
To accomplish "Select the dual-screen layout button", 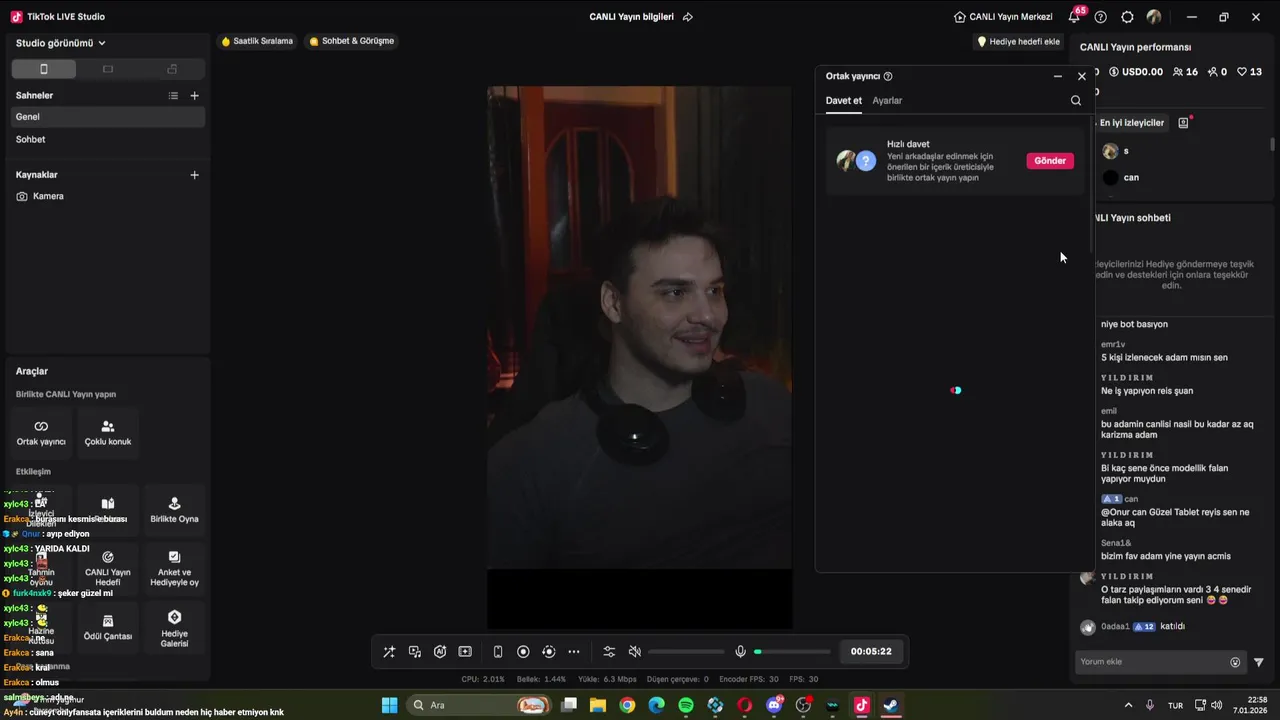I will (x=172, y=69).
